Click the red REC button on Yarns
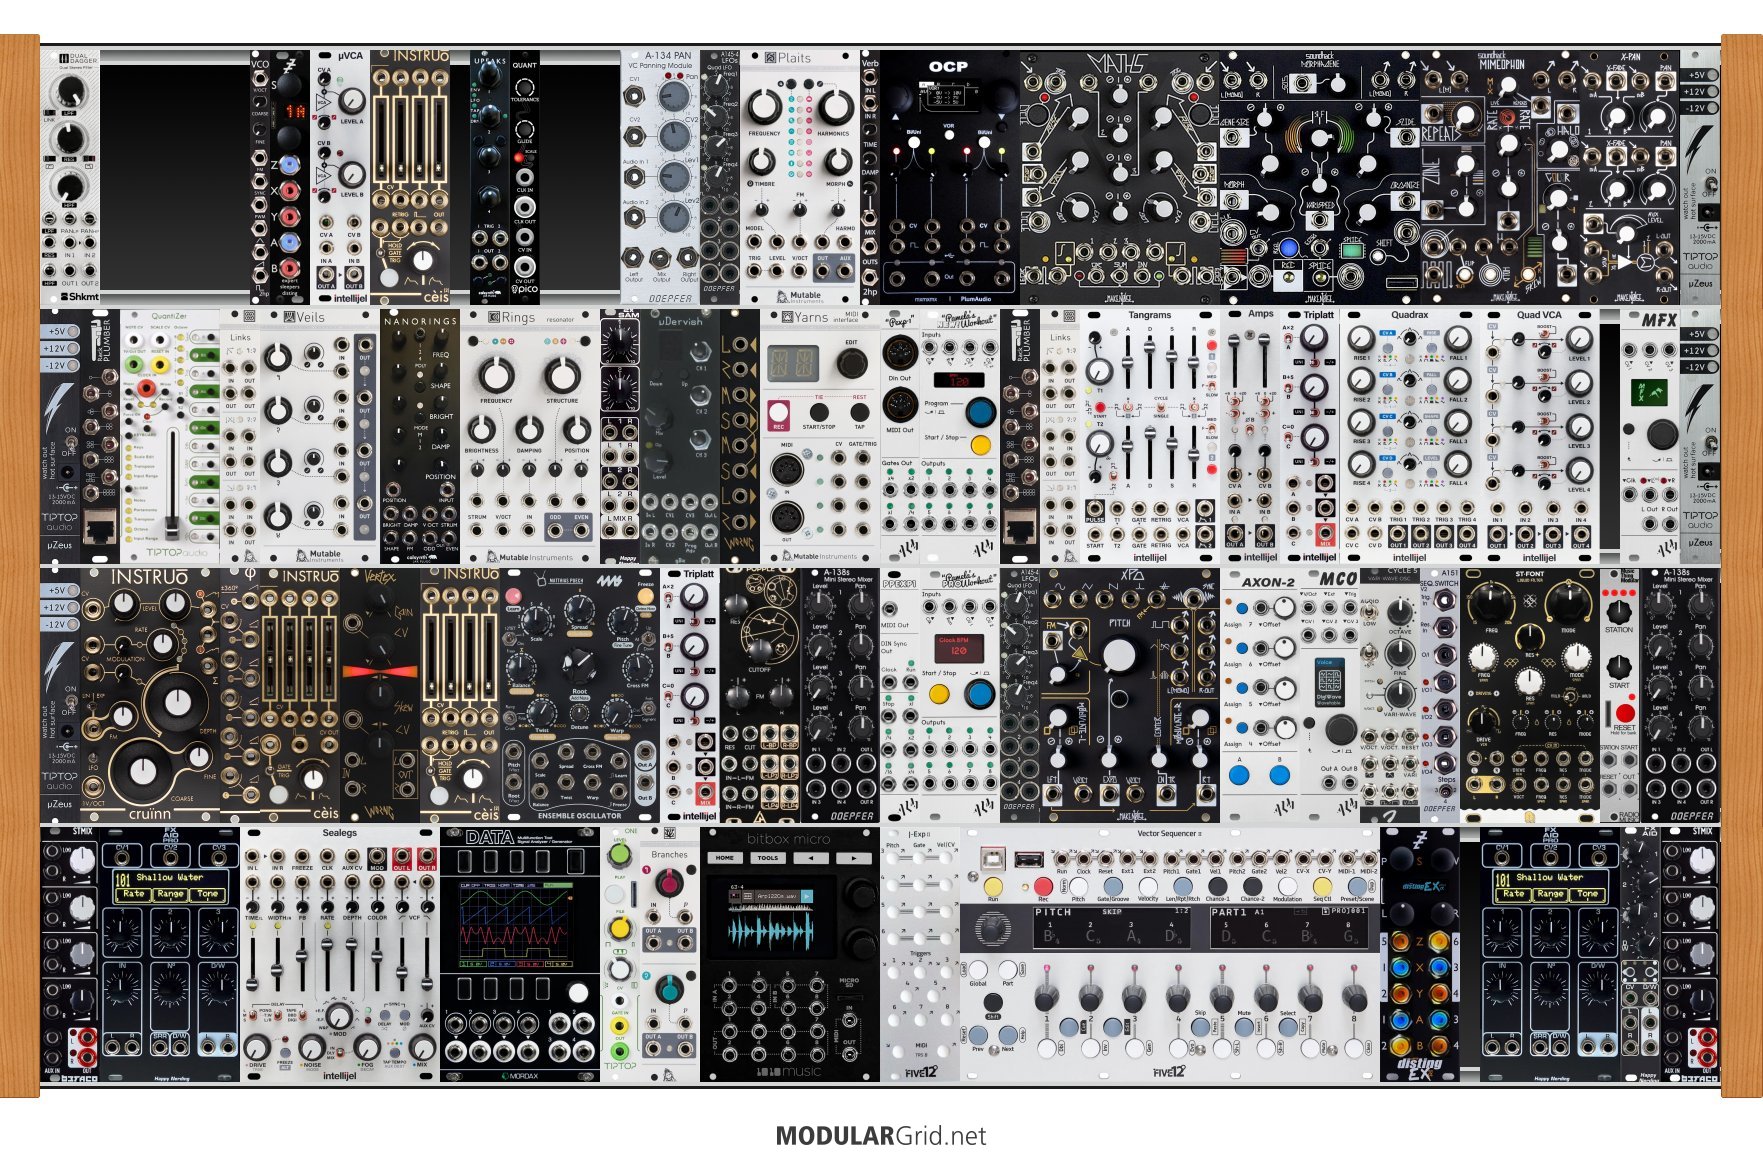 [x=778, y=412]
